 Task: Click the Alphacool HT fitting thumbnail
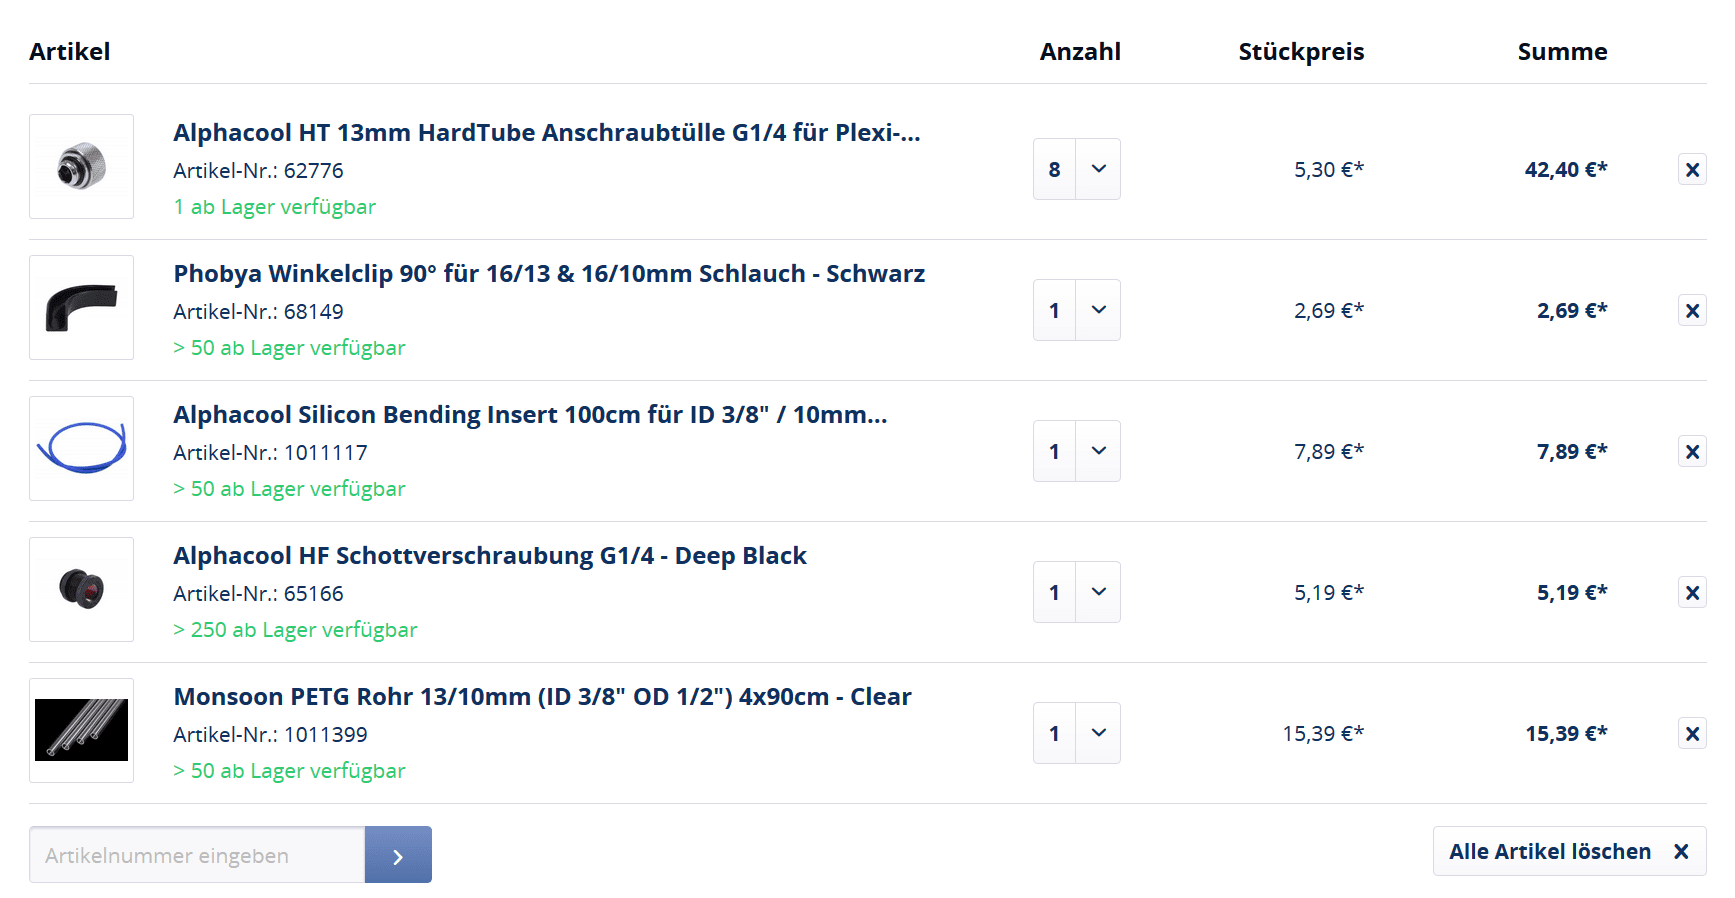click(81, 167)
